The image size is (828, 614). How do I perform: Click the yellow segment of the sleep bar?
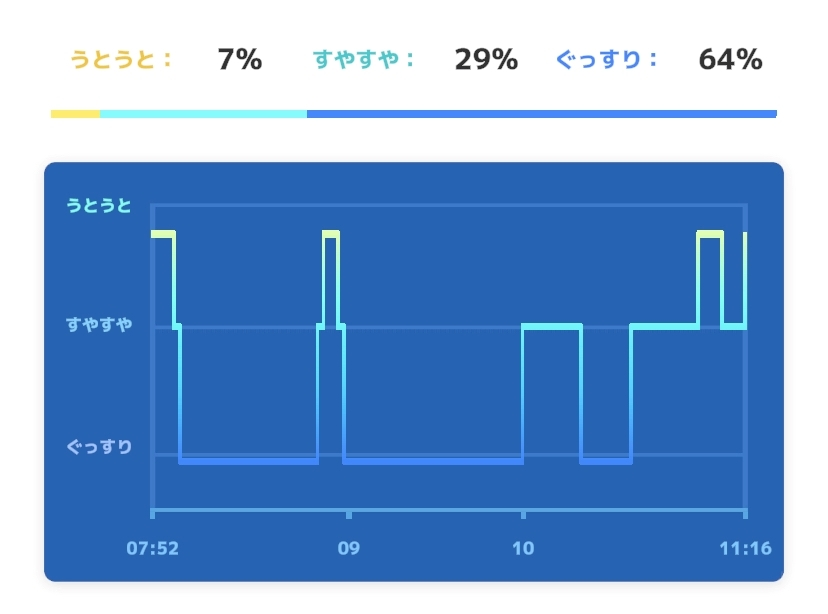point(75,114)
